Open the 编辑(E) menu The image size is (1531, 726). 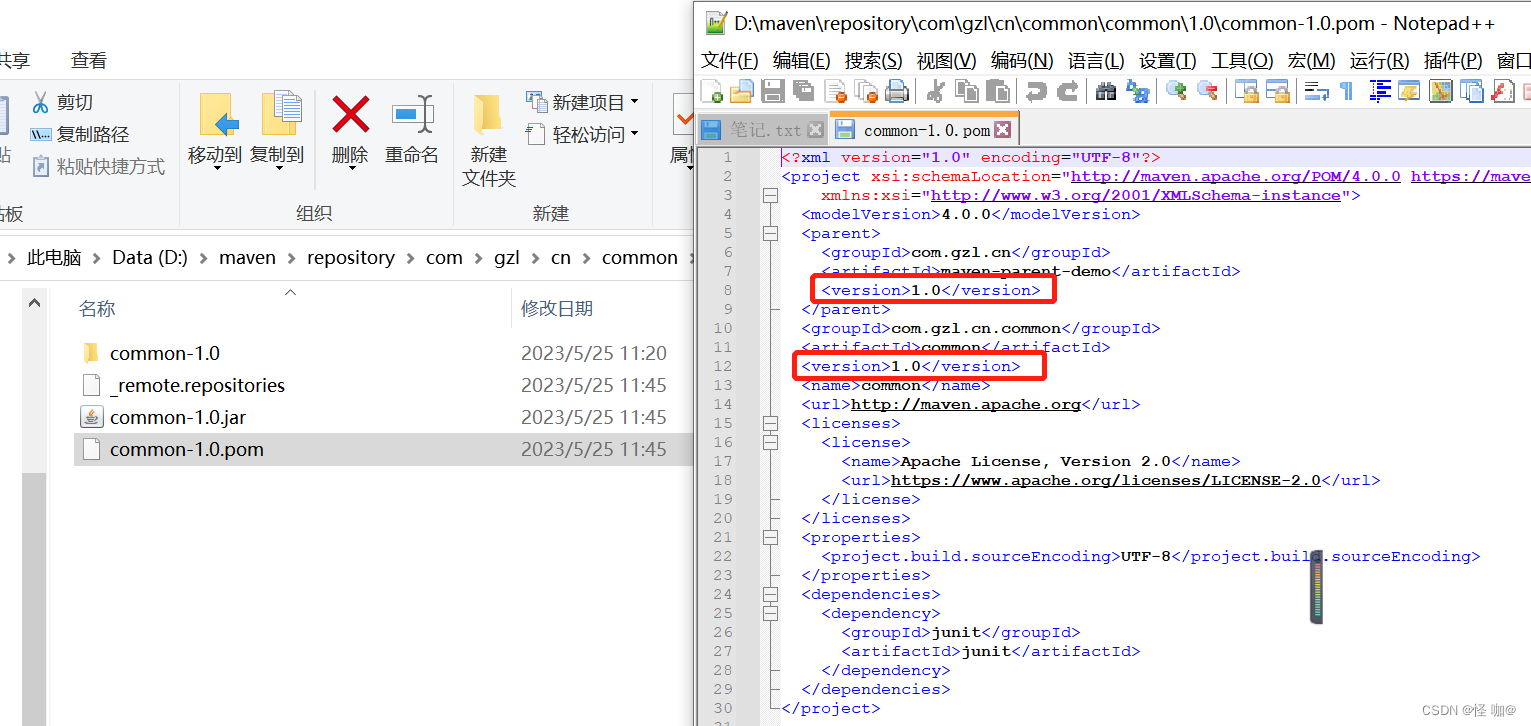pos(801,61)
